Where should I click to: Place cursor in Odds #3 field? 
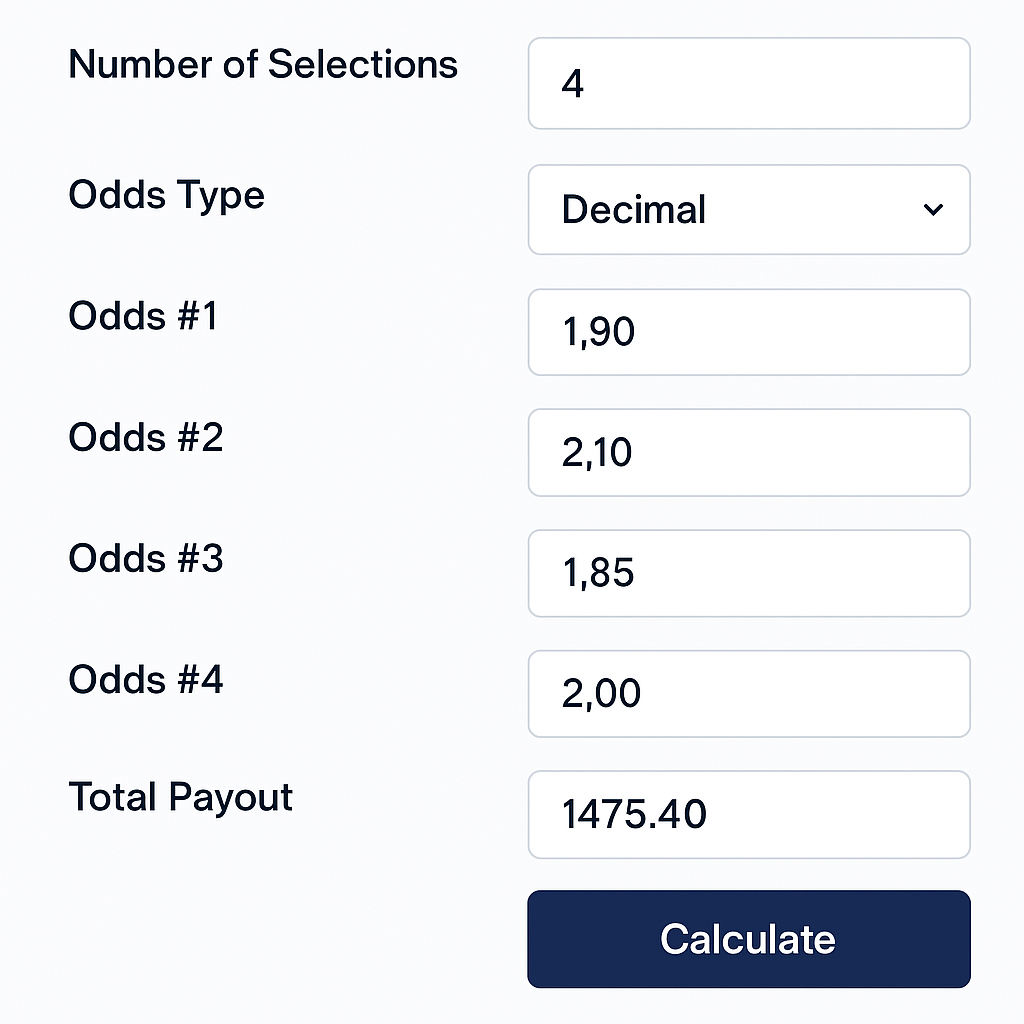[x=748, y=573]
